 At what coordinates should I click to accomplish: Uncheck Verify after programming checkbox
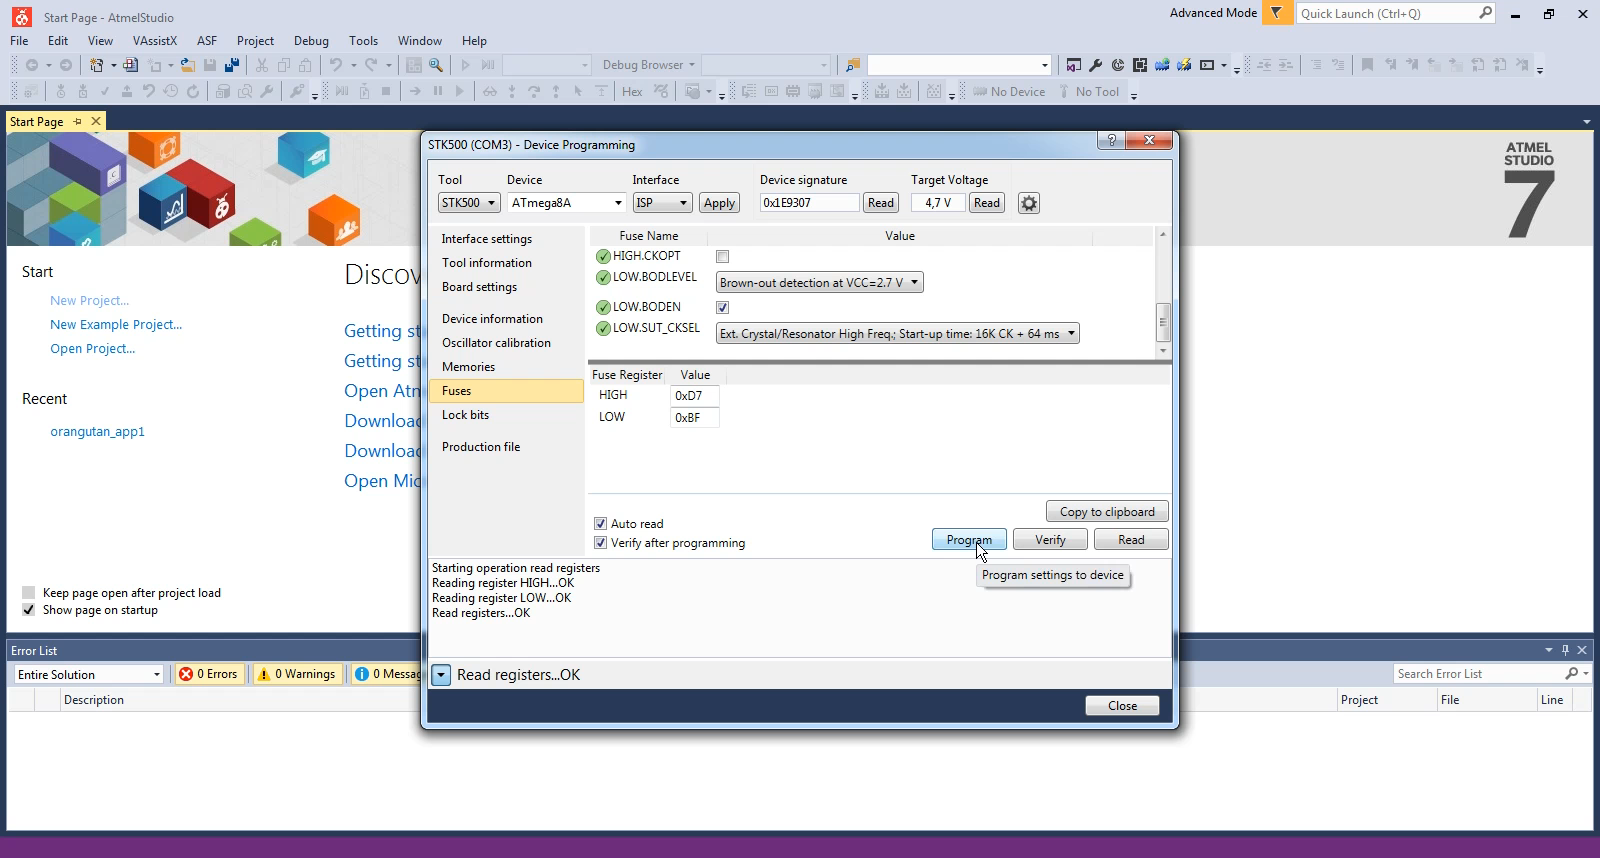601,543
